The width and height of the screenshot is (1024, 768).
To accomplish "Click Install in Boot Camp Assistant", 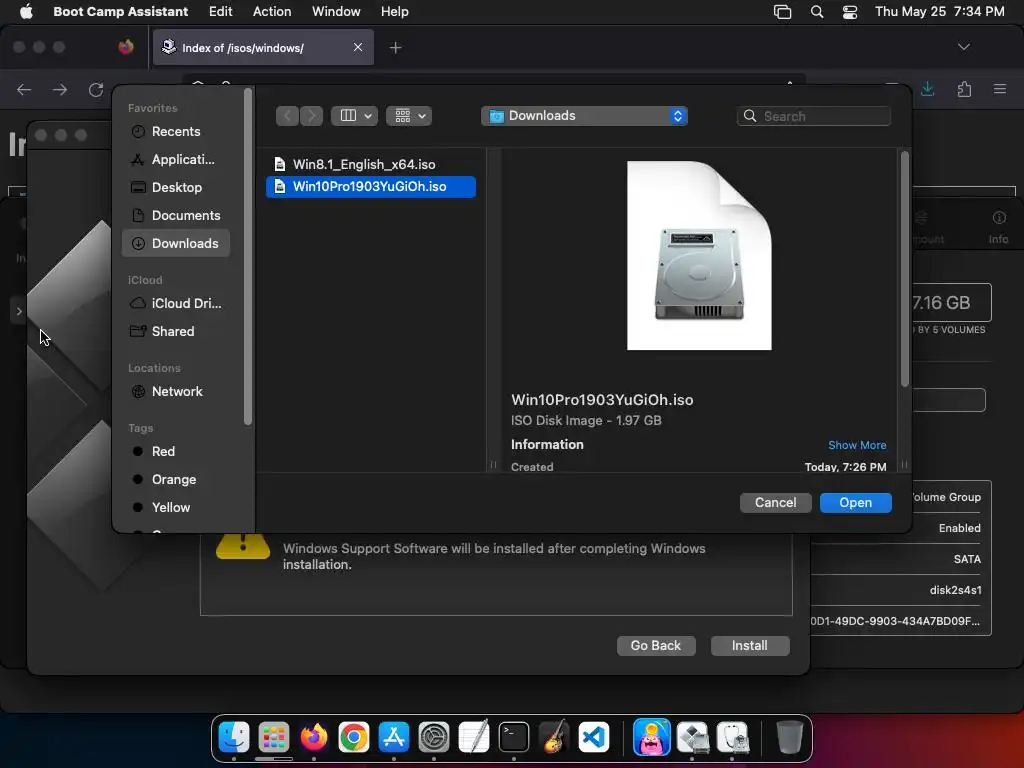I will click(750, 646).
